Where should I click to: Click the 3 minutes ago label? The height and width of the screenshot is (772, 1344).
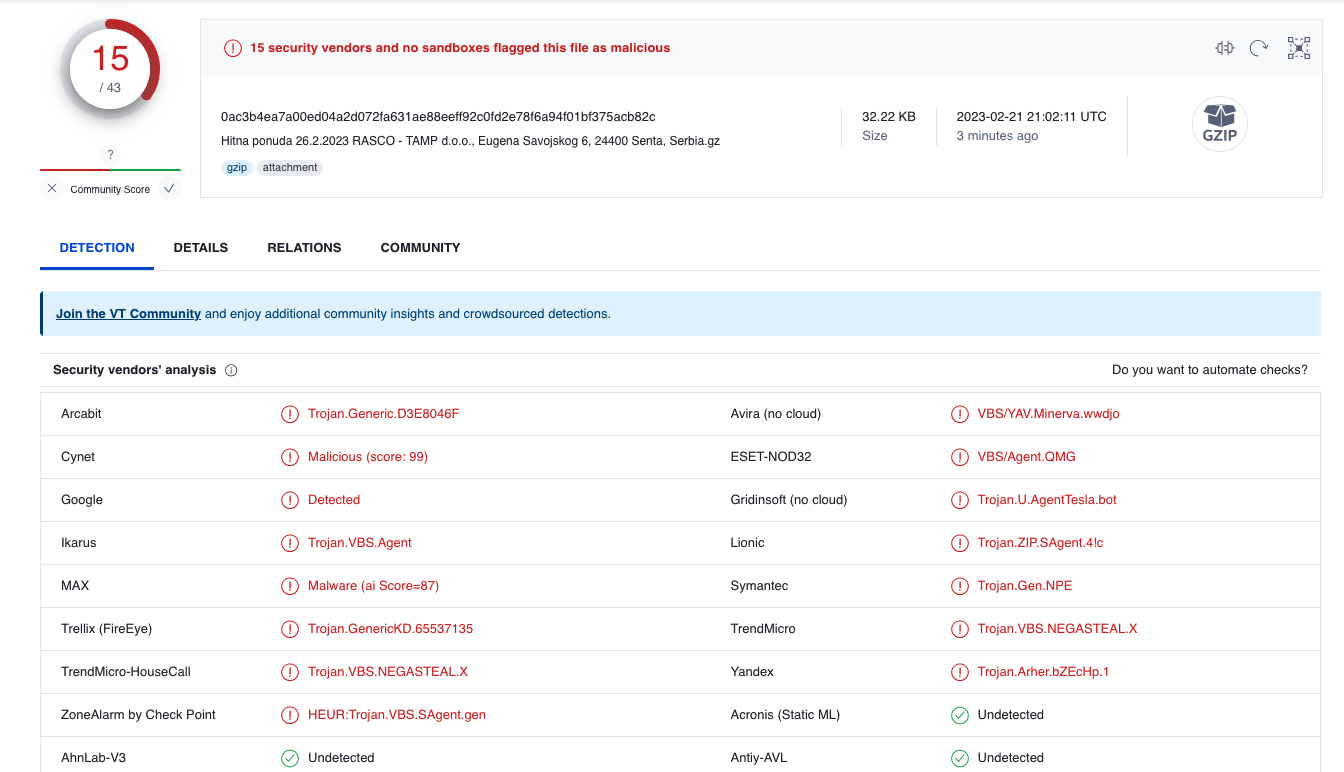[997, 136]
